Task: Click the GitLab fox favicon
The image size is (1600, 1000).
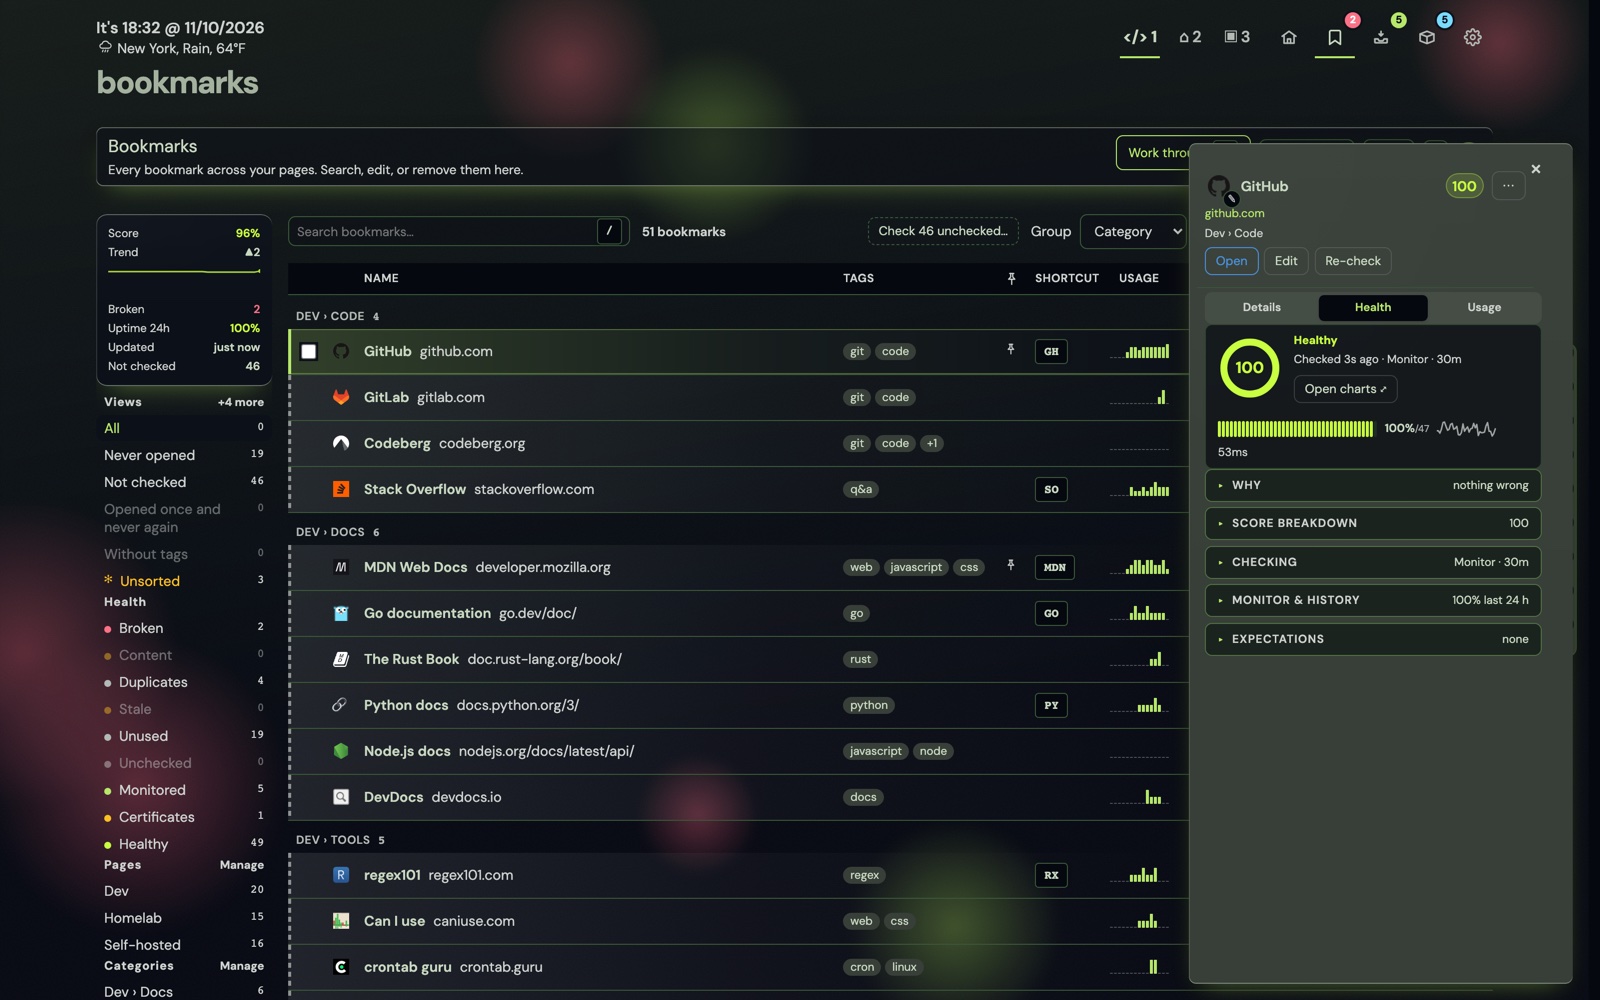Action: coord(341,397)
